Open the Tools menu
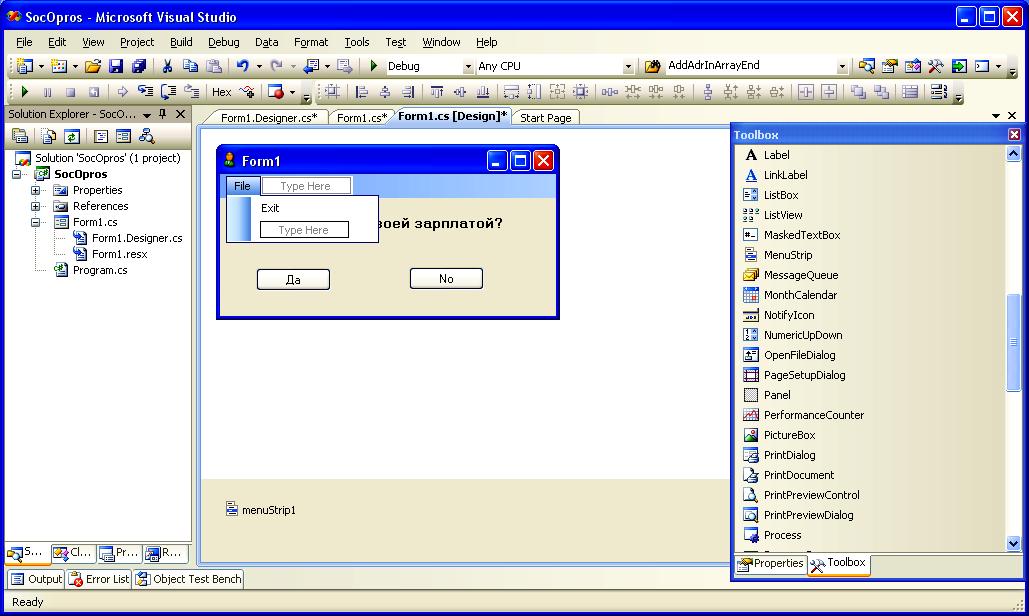The width and height of the screenshot is (1029, 616). pos(357,42)
